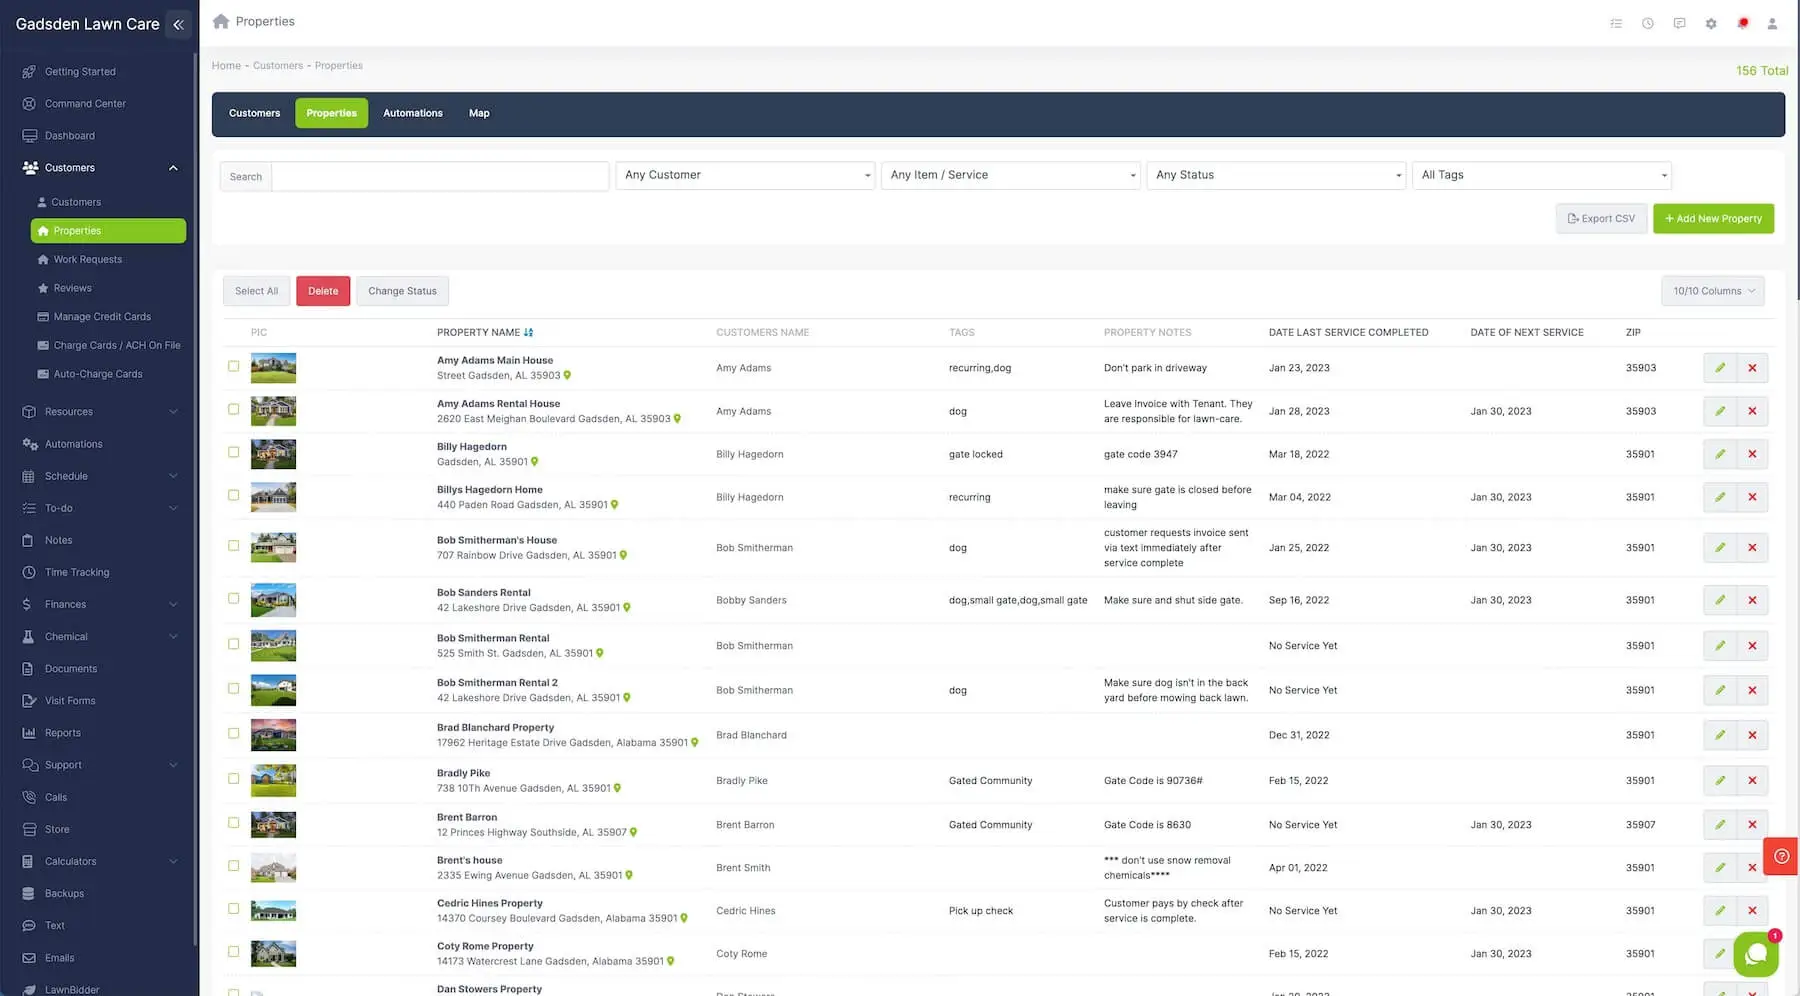The width and height of the screenshot is (1800, 996).
Task: Click the edit pencil for Billy Hagedorn
Action: click(x=1719, y=454)
